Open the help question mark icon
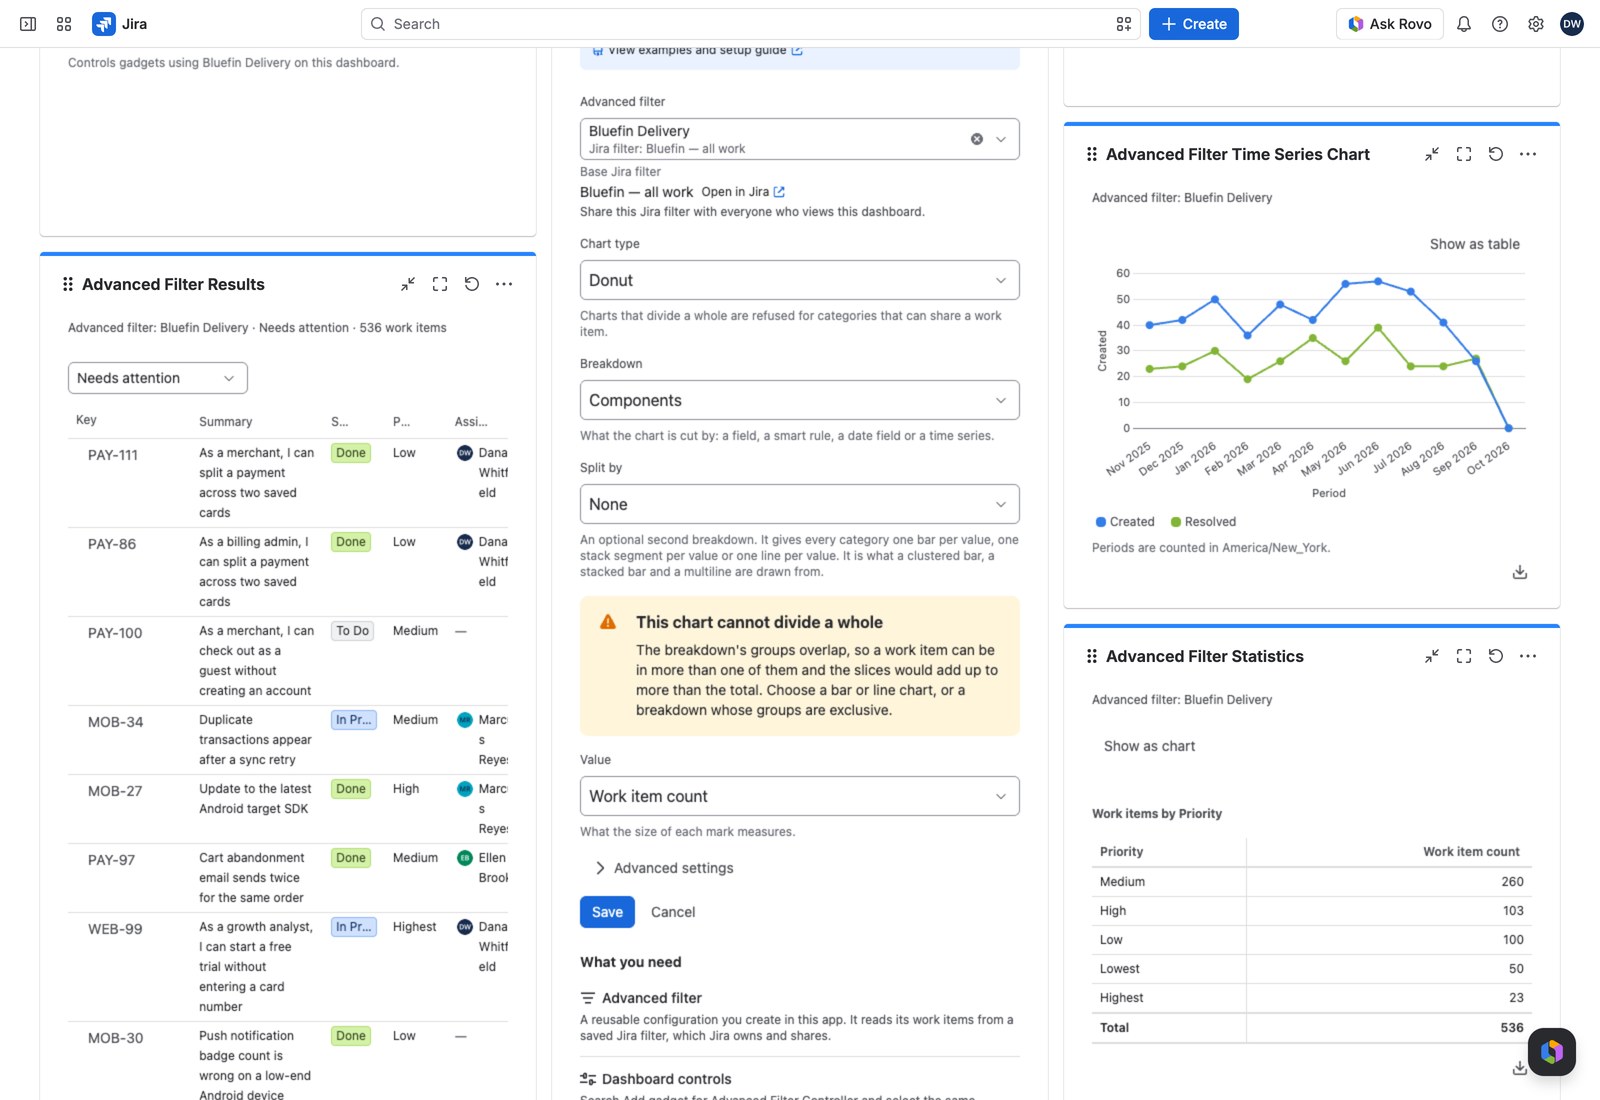Screen dimensions: 1600x1100 [1500, 24]
